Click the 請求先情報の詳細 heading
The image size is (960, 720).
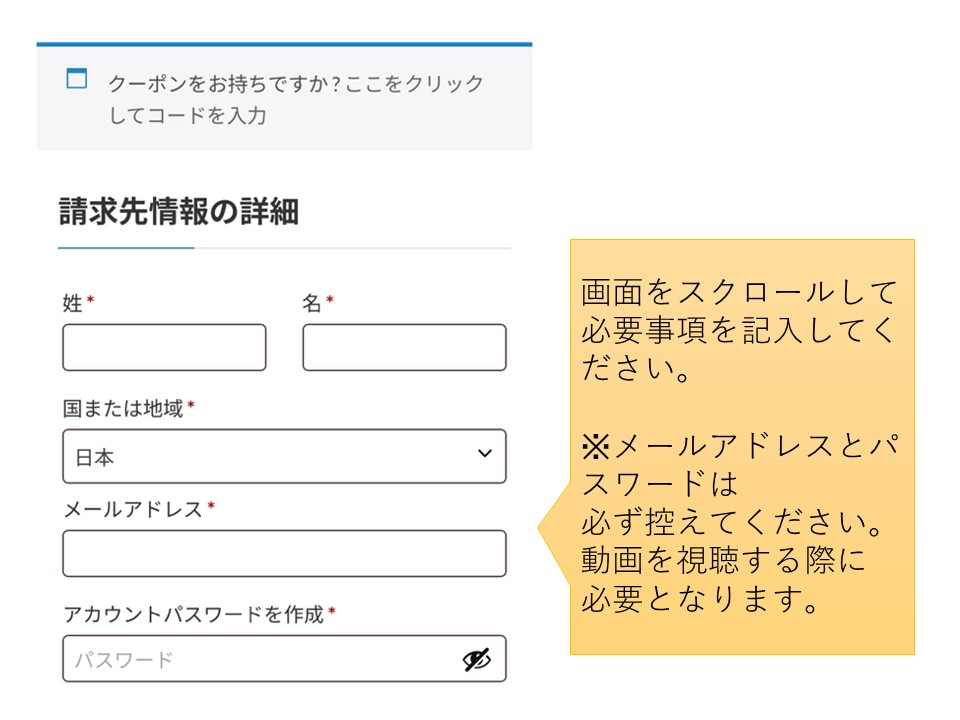point(179,212)
